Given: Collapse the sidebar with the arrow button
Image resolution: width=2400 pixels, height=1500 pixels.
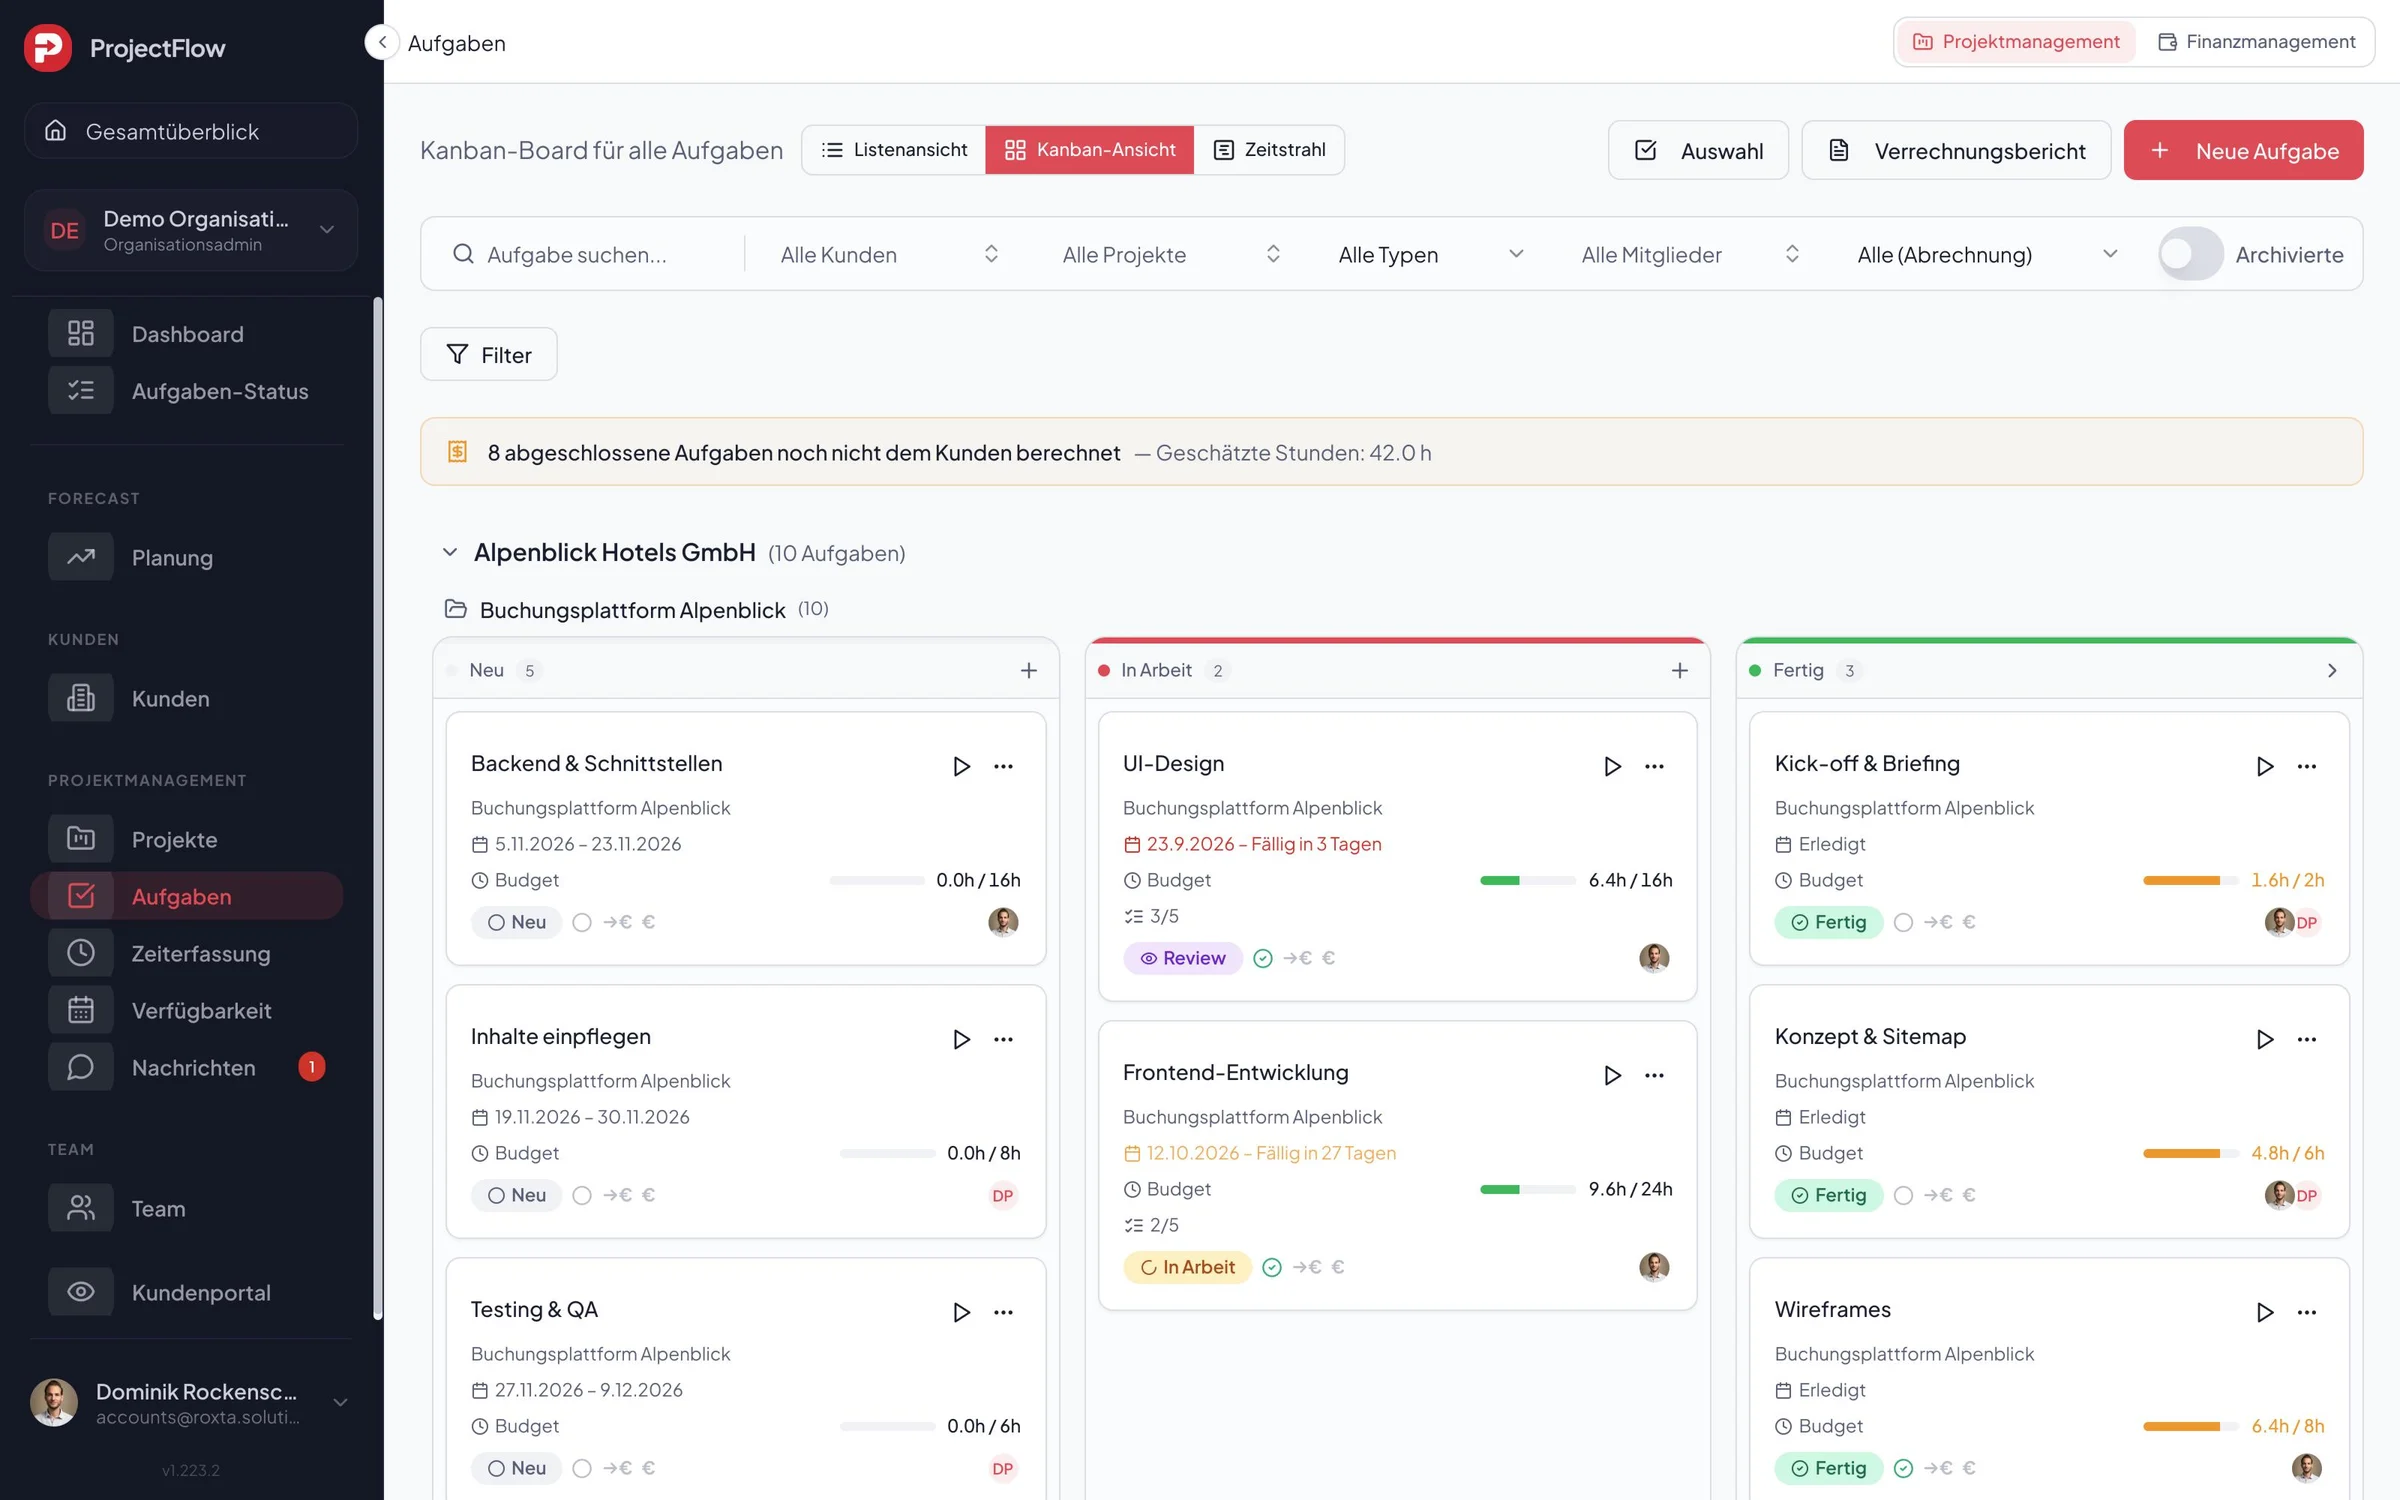Looking at the screenshot, I should point(382,42).
